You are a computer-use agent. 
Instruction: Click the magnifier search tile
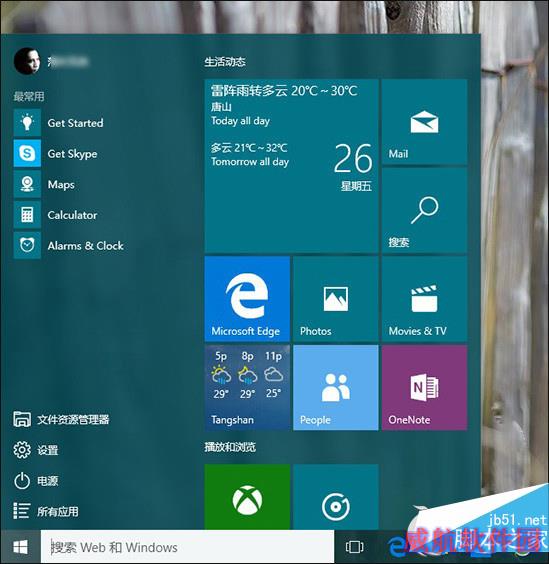(x=425, y=210)
